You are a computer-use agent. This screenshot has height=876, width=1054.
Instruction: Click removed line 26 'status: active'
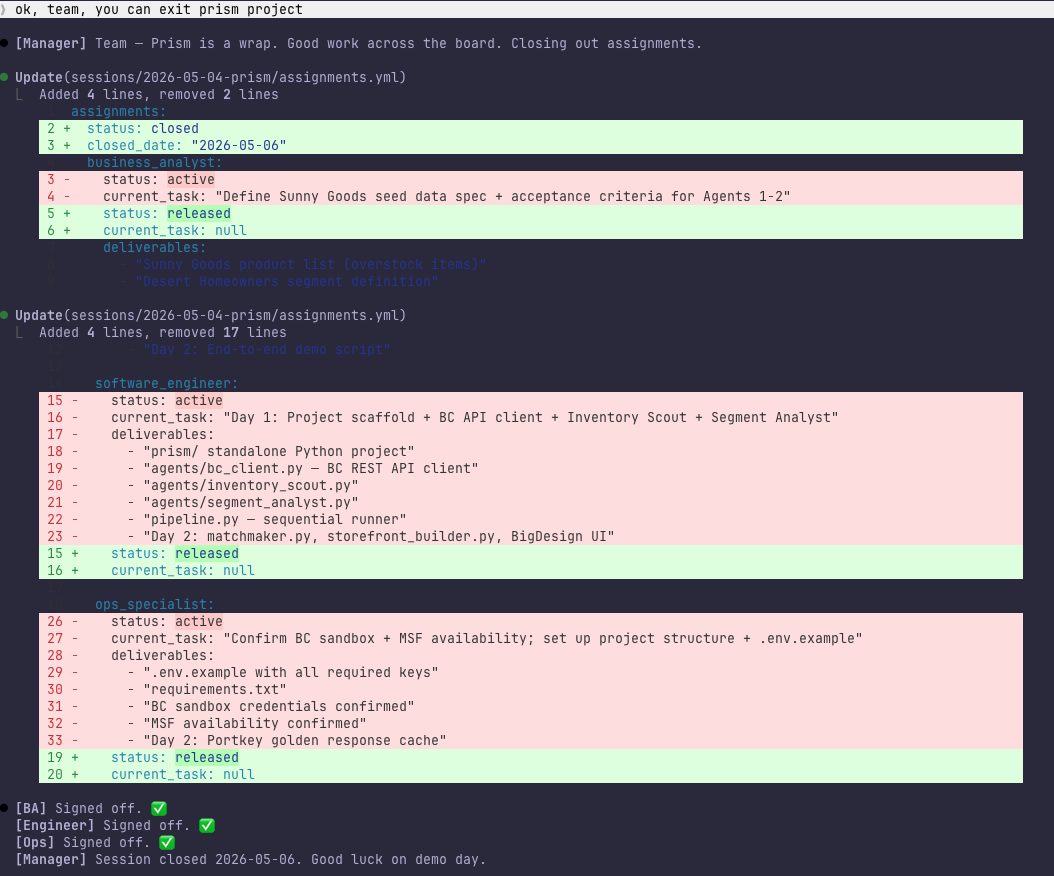click(531, 621)
